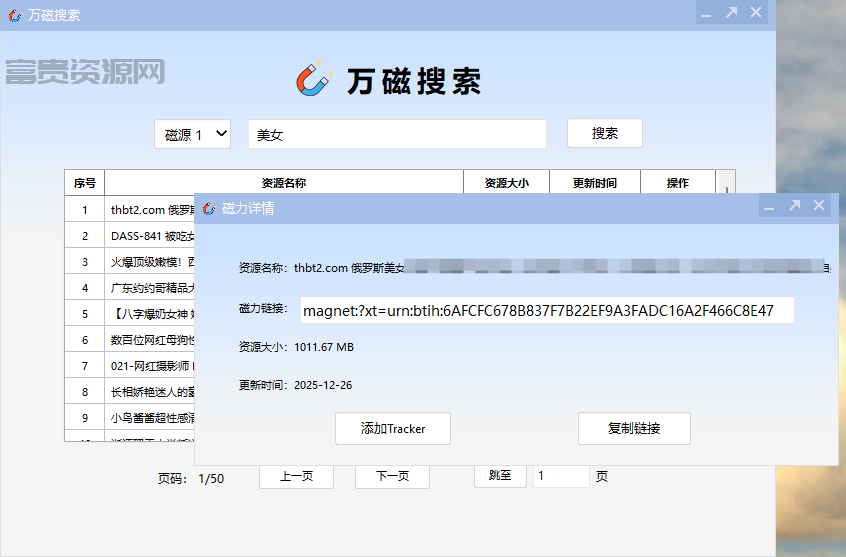Click the 操作 column header
The width and height of the screenshot is (846, 557).
click(x=678, y=183)
